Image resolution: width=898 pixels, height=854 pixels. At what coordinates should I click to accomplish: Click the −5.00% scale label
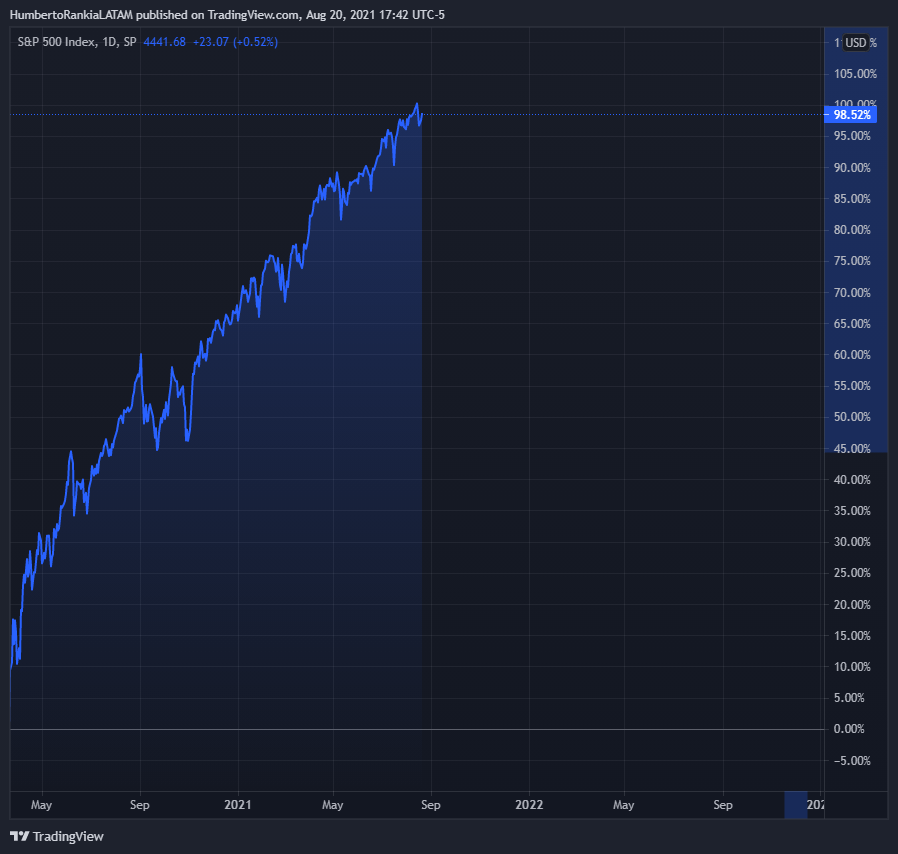852,761
